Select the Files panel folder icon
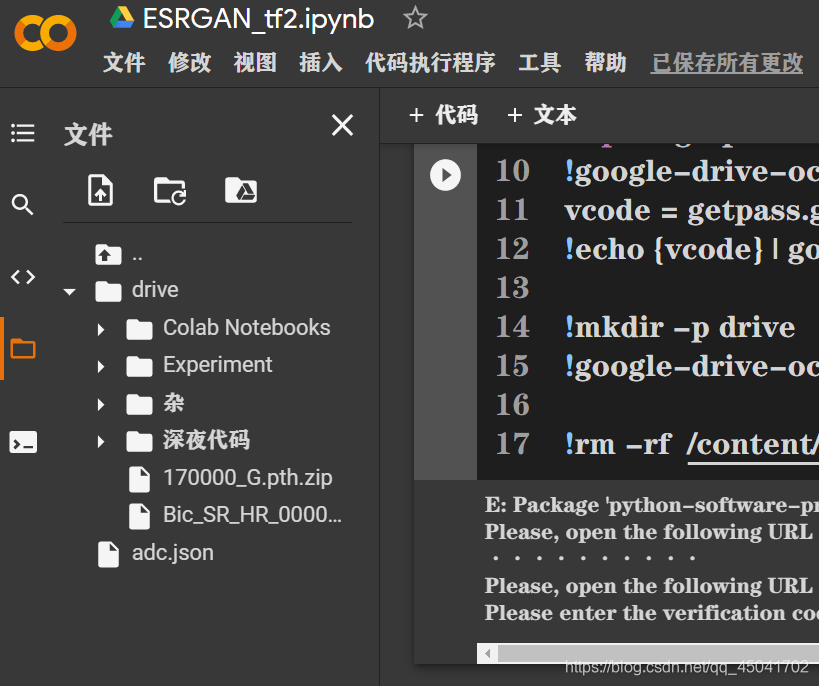Image resolution: width=819 pixels, height=686 pixels. pos(23,348)
